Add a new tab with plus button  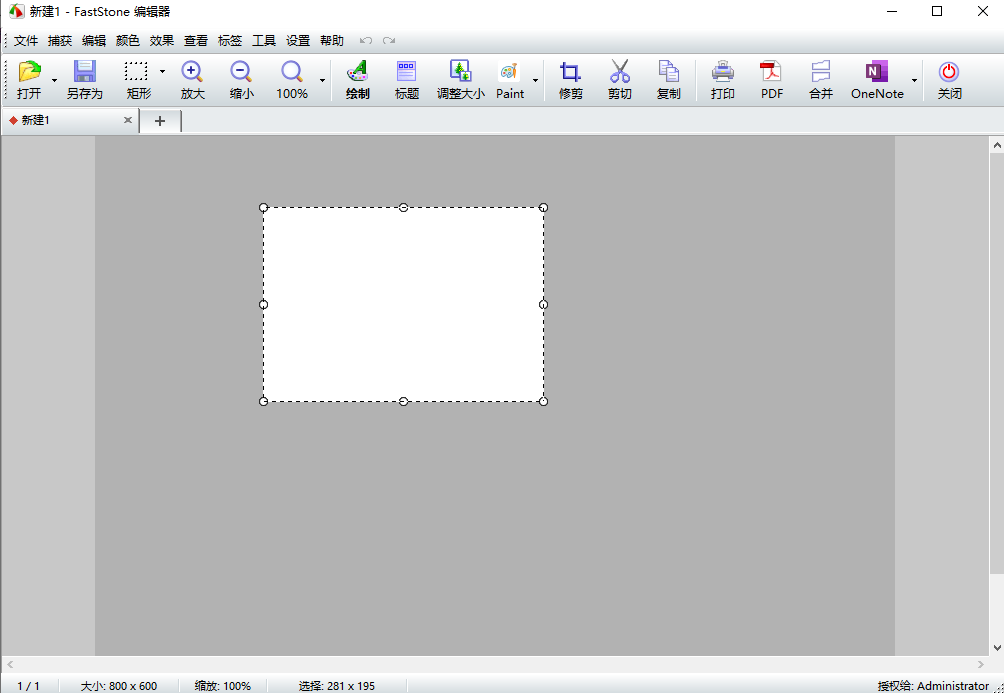pyautogui.click(x=160, y=121)
